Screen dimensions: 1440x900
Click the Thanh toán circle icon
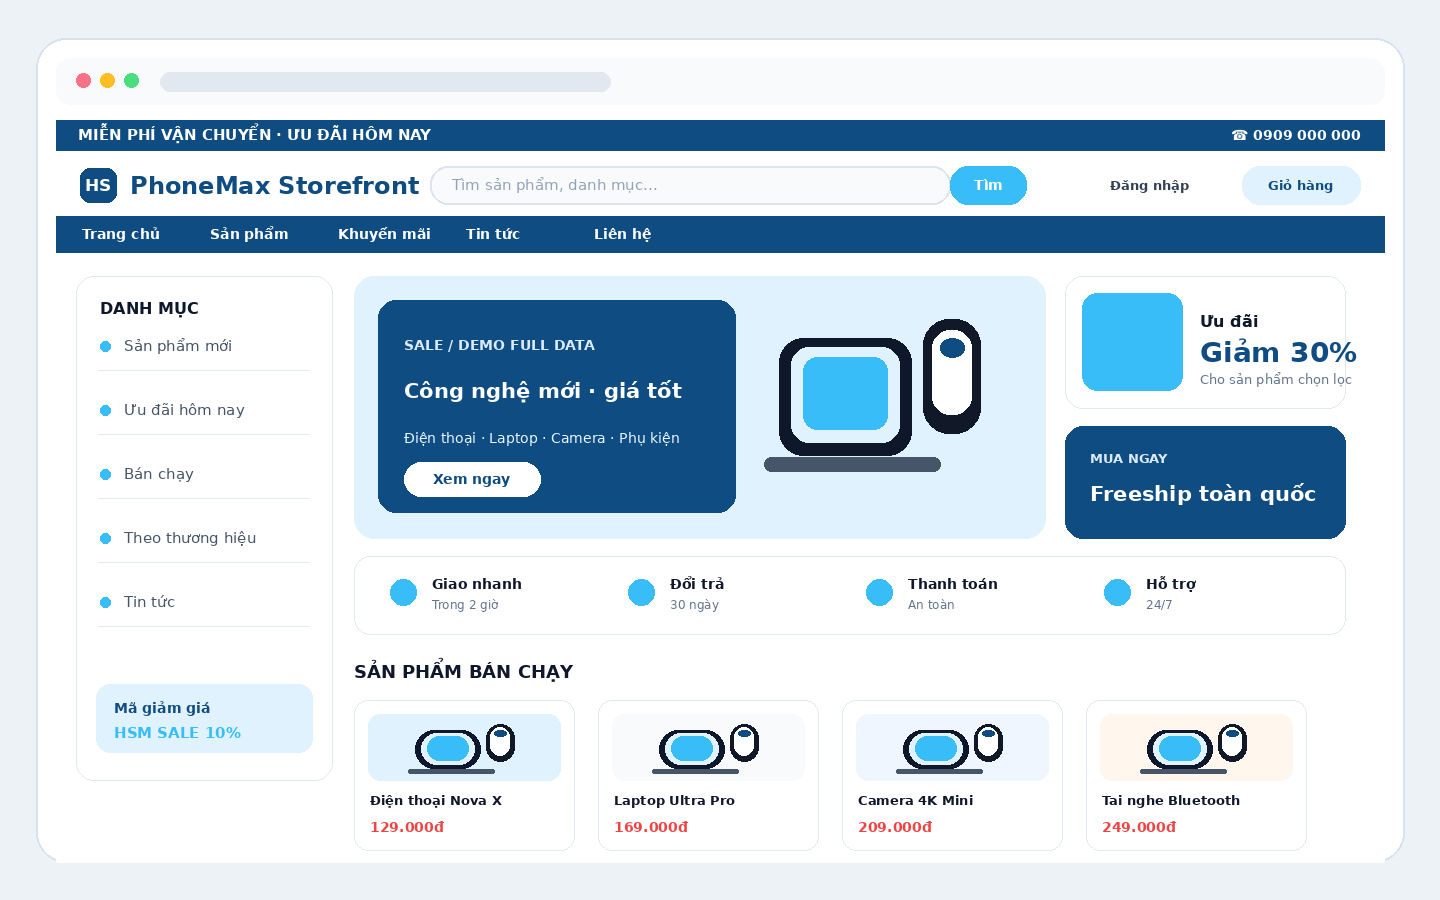(x=879, y=593)
